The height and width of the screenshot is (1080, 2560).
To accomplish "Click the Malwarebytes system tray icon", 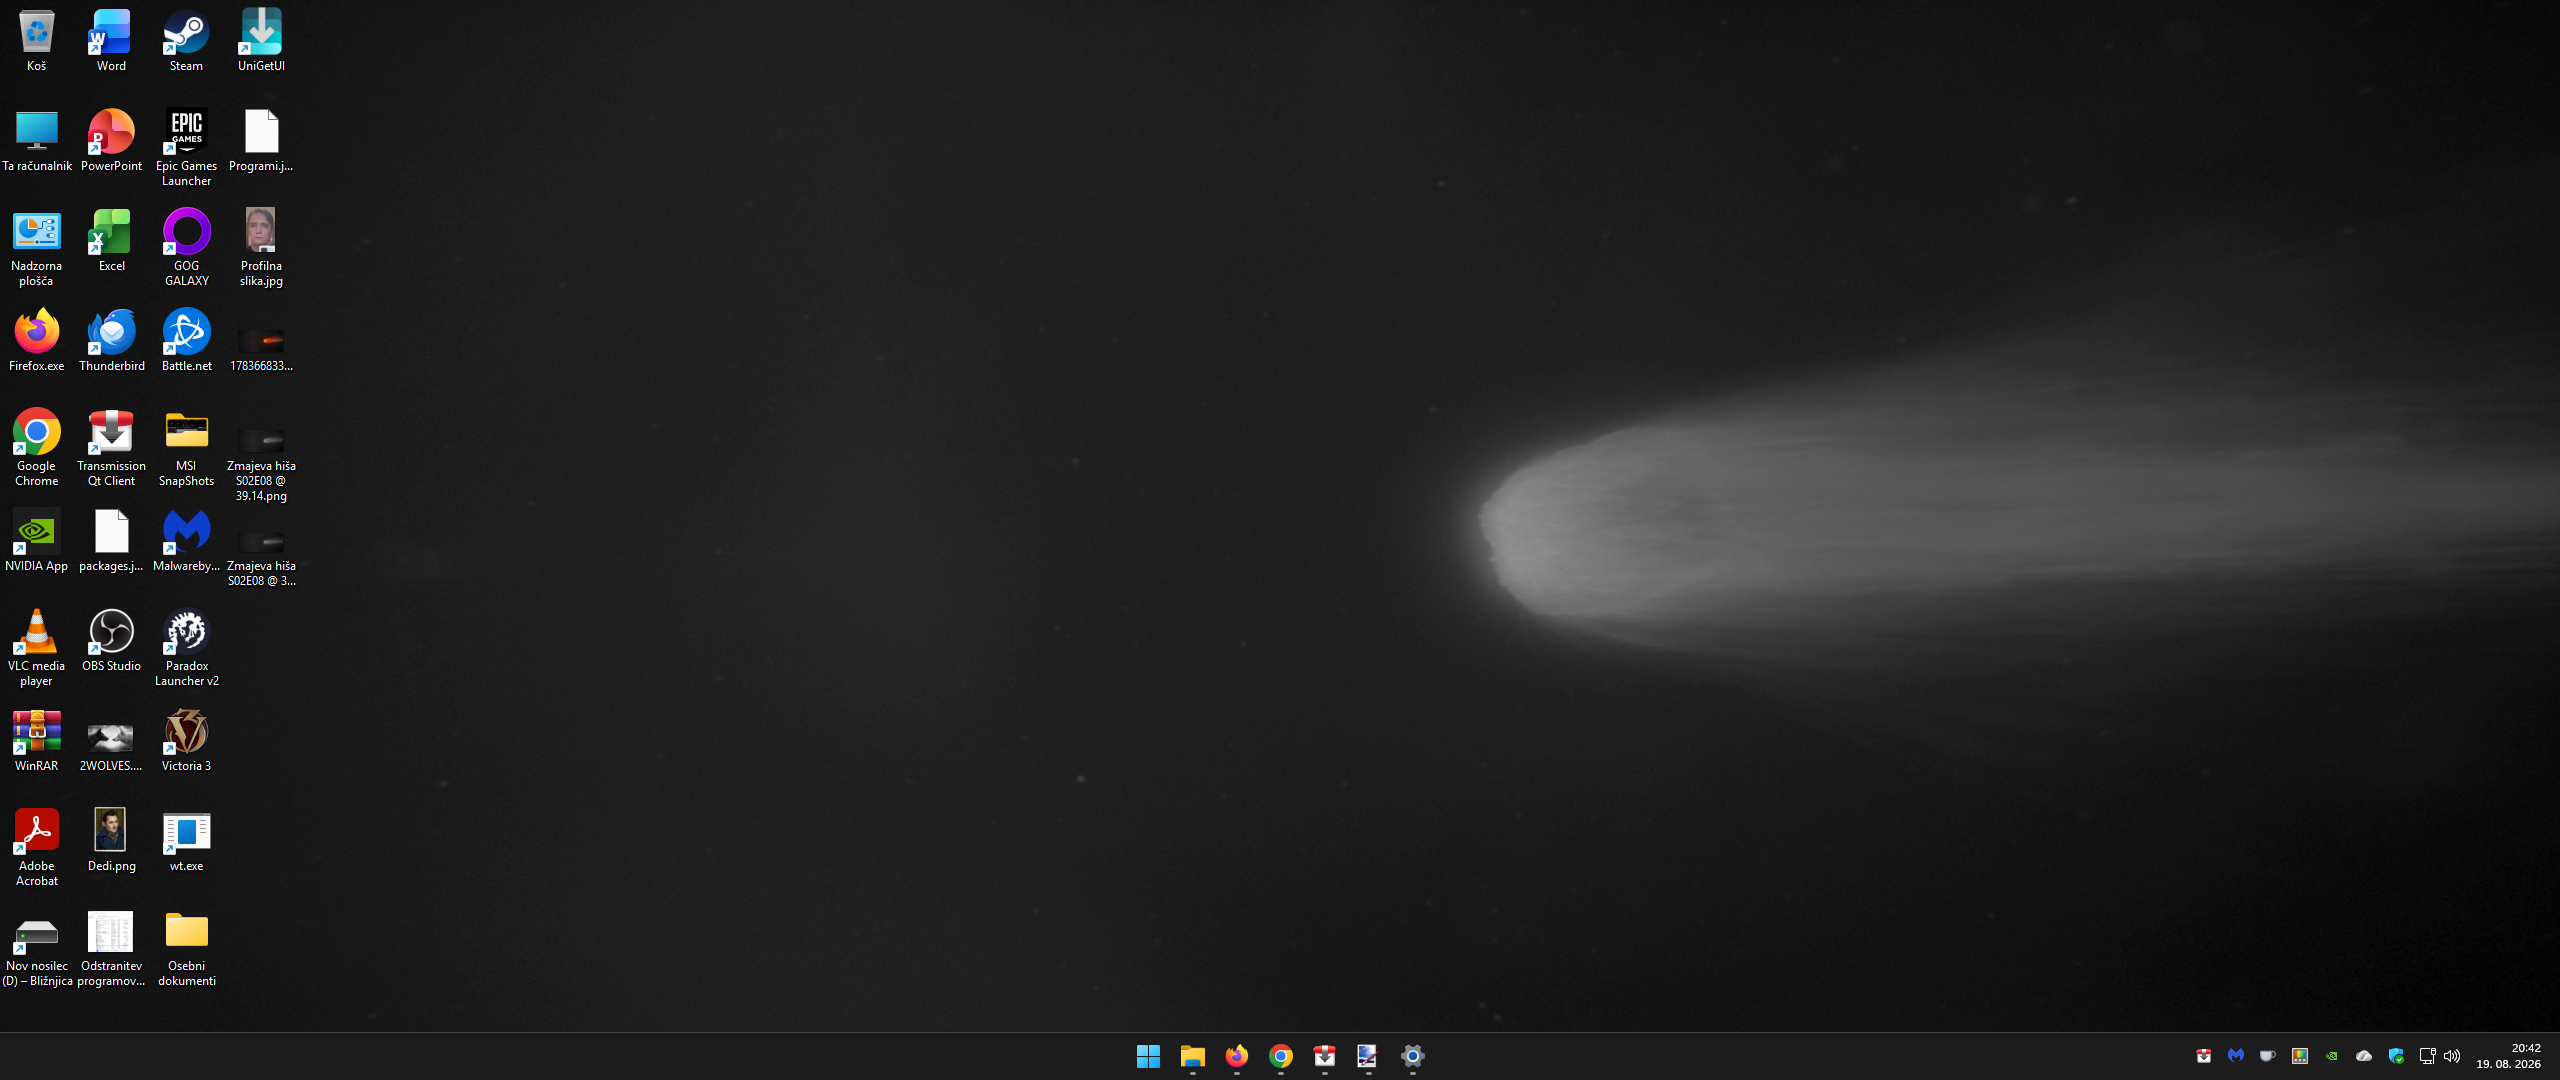I will [2236, 1056].
